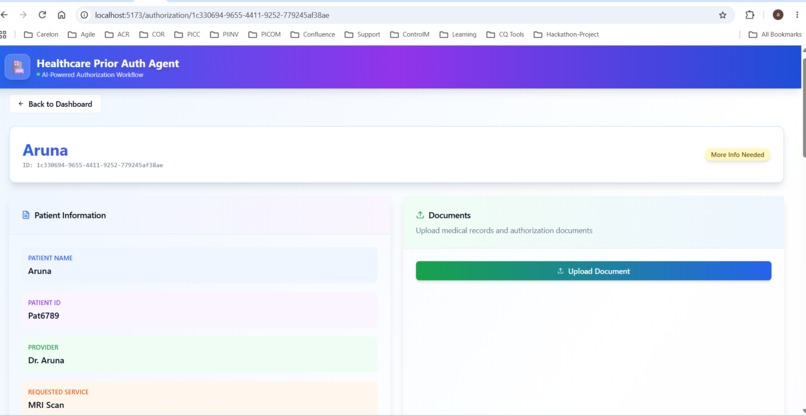Click the More Info Needed status badge

[737, 154]
